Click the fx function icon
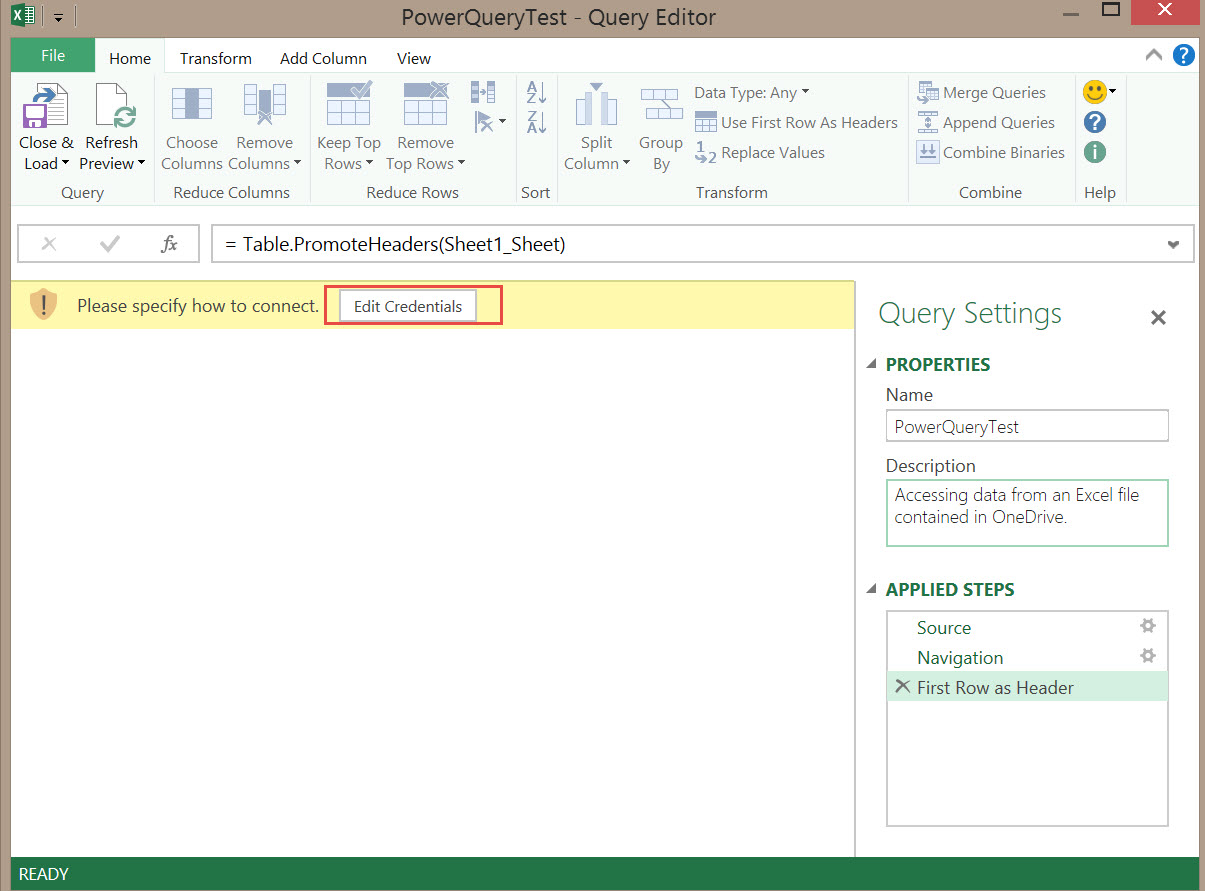This screenshot has width=1205, height=891. (x=170, y=244)
